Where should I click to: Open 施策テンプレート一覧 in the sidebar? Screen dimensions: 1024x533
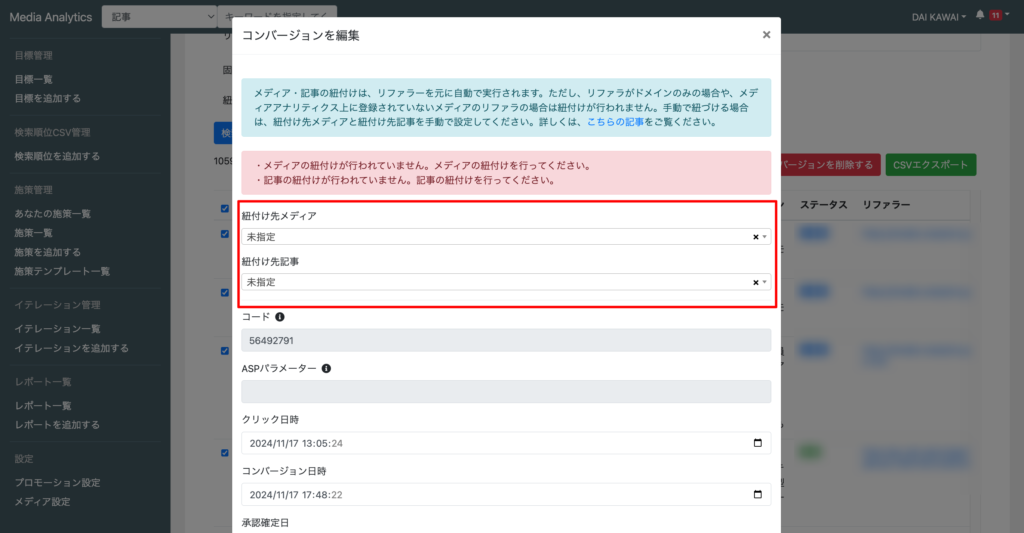point(62,271)
